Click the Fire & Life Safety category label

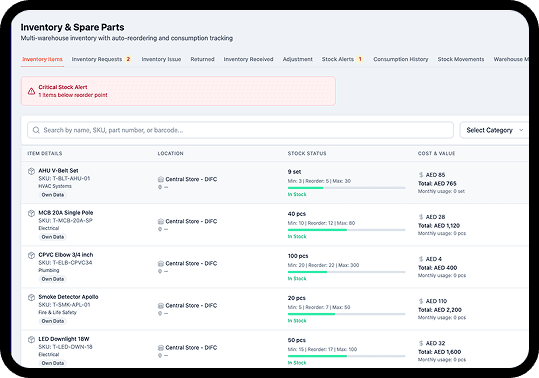57,312
